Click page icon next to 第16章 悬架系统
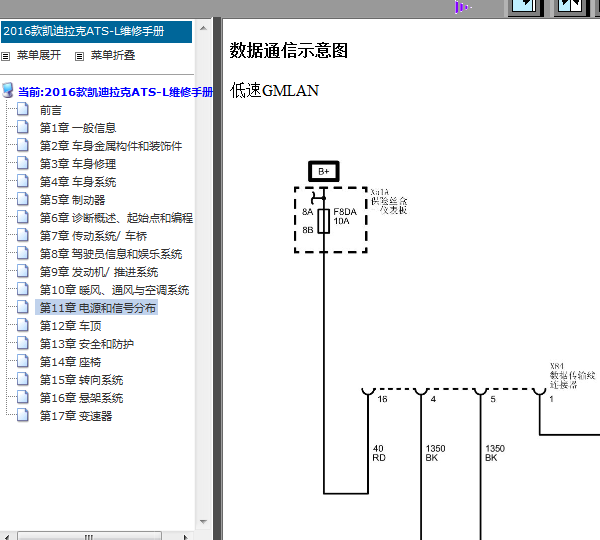 [23, 396]
